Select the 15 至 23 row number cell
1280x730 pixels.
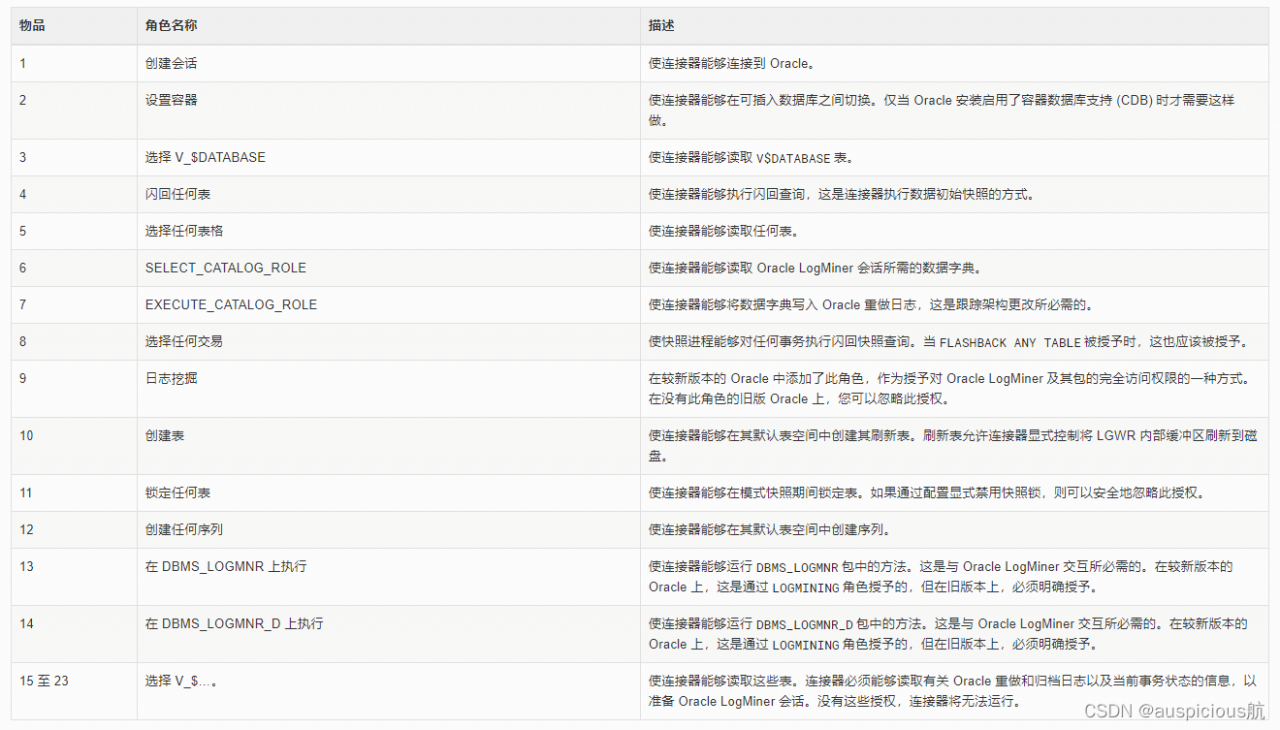pyautogui.click(x=44, y=681)
